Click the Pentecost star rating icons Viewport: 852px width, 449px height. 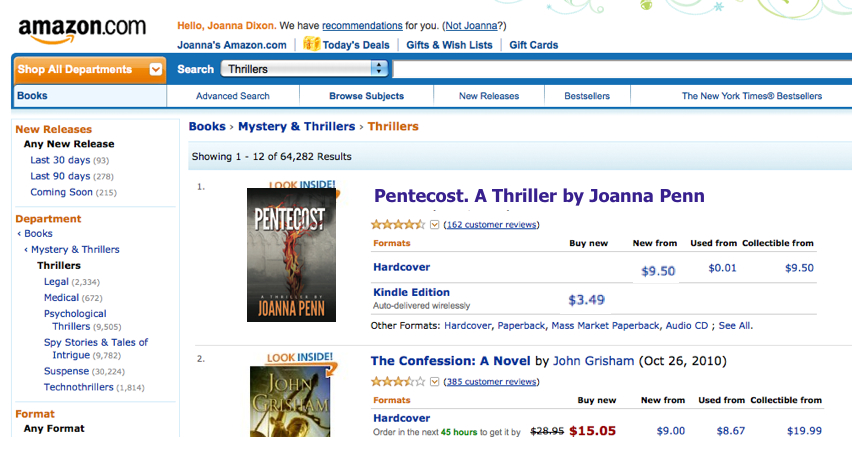click(398, 224)
